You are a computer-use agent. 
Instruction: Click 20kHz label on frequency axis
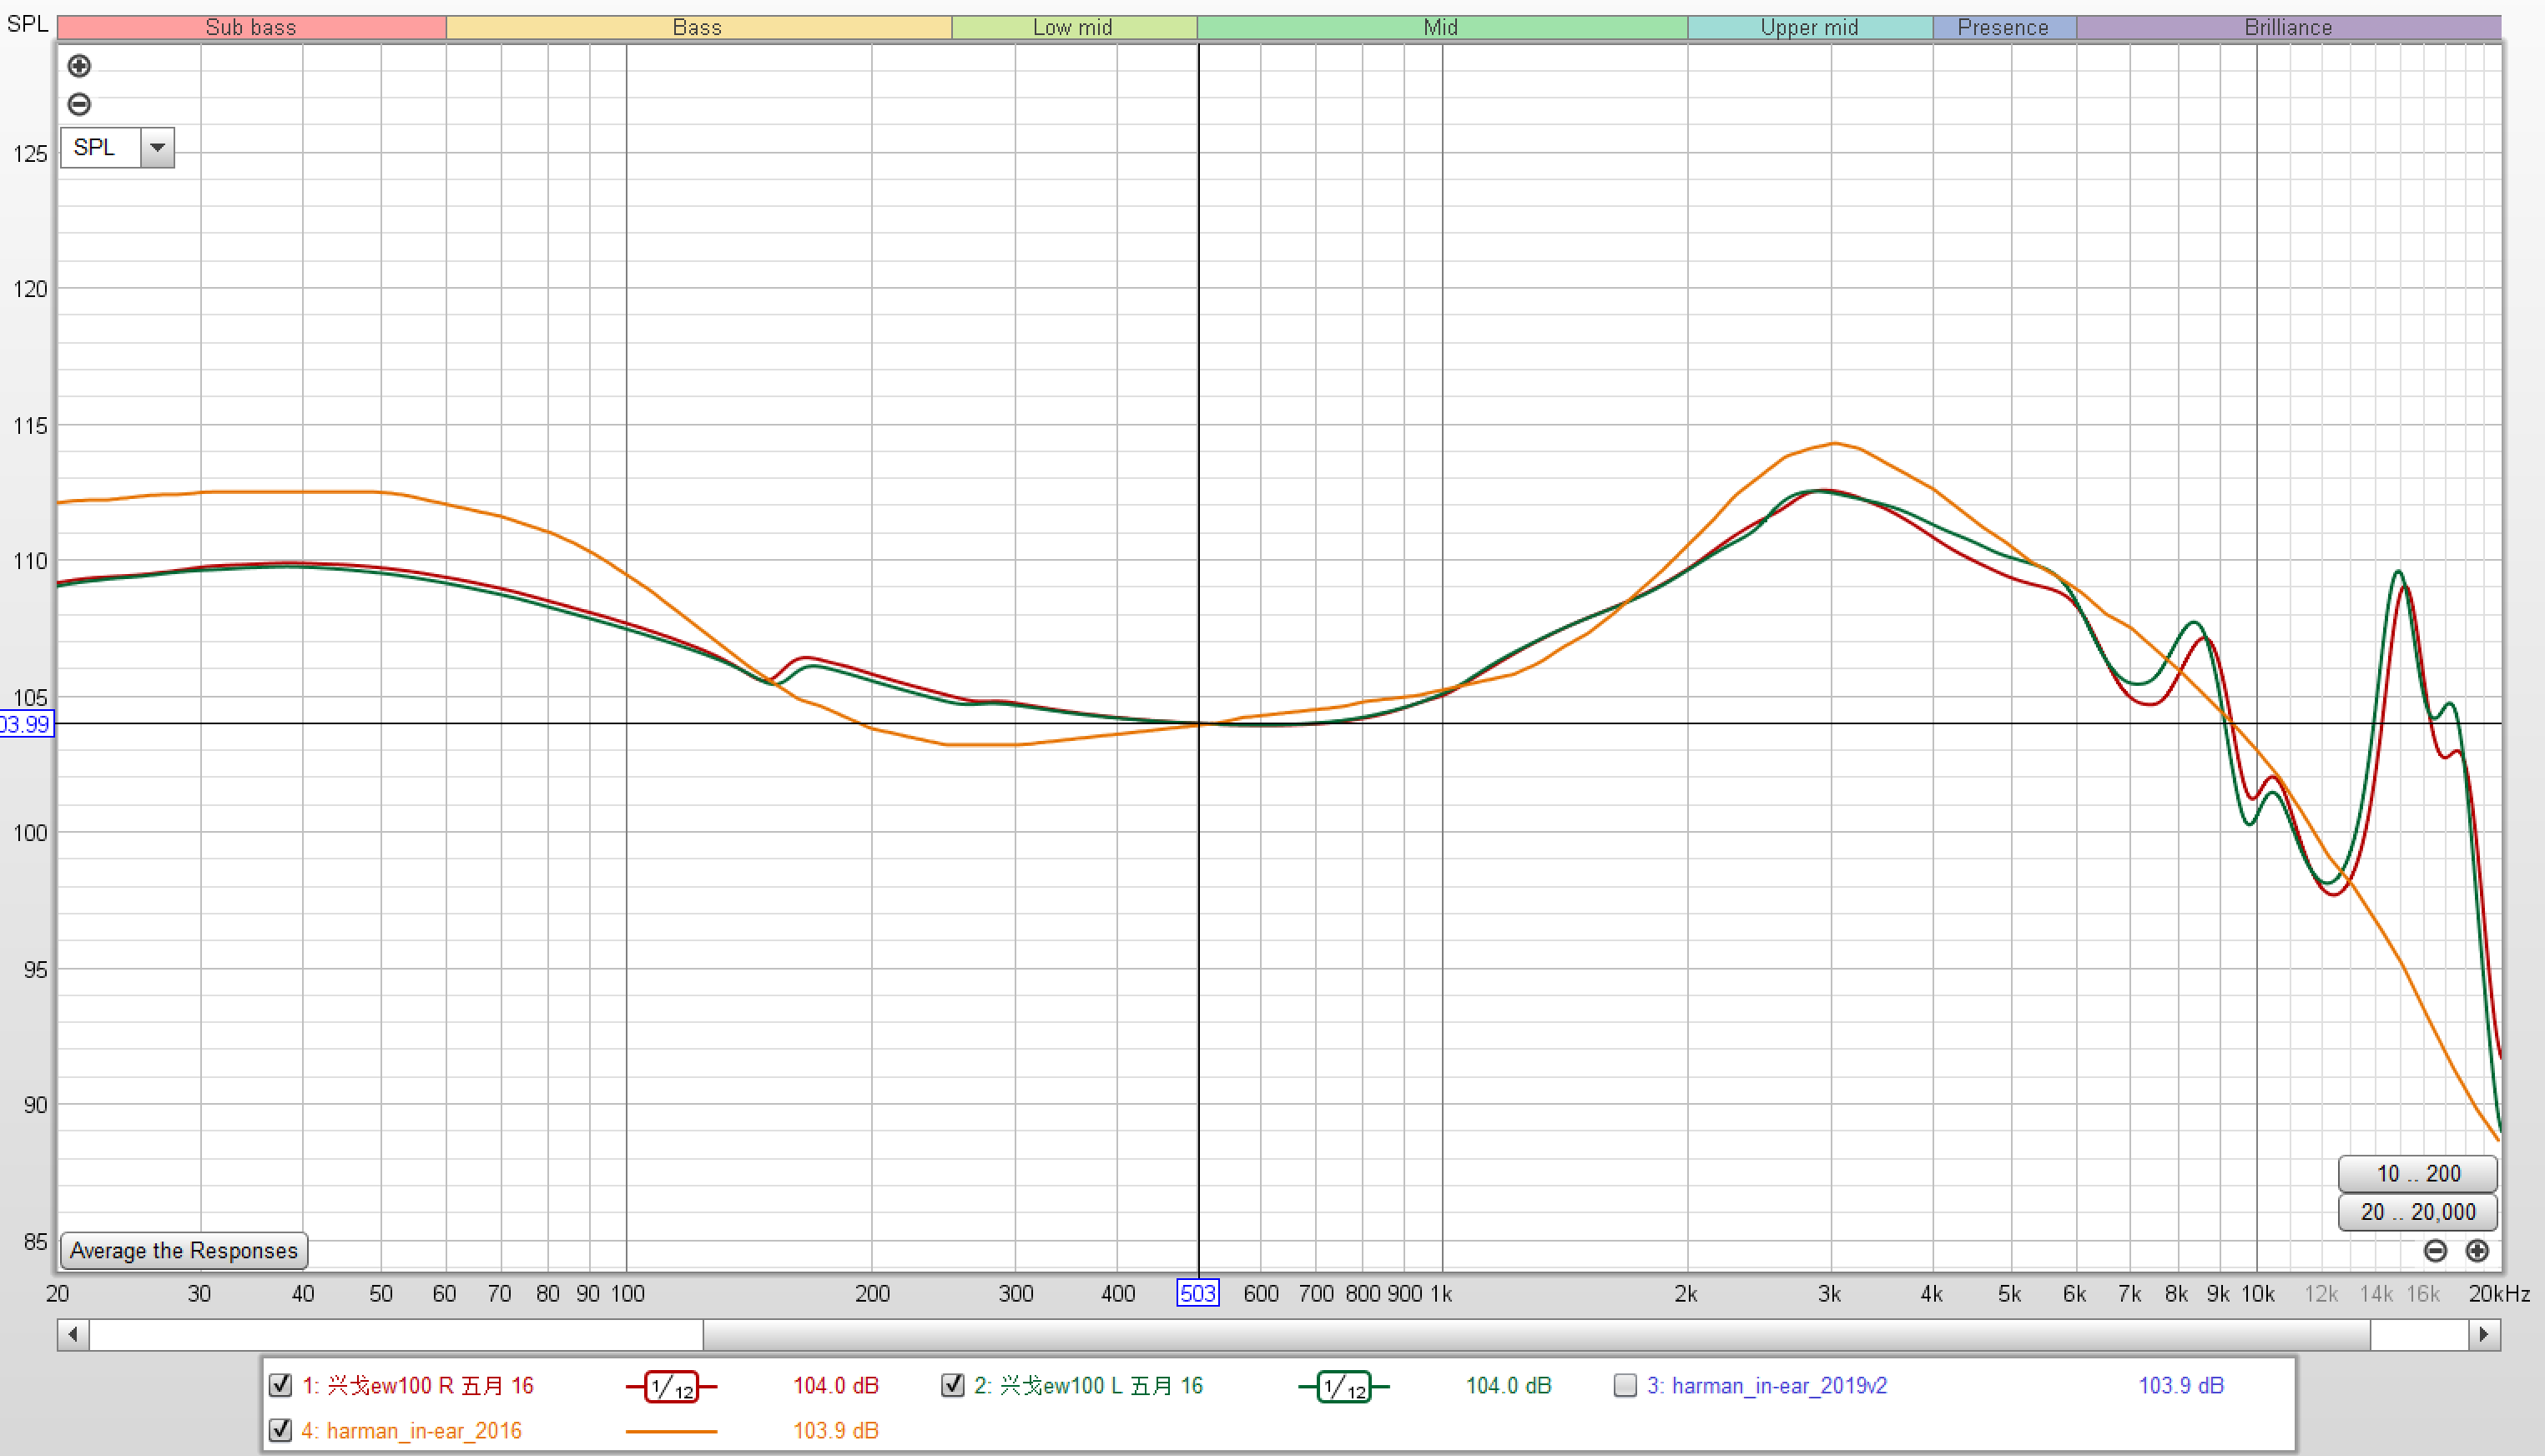pyautogui.click(x=2499, y=1294)
